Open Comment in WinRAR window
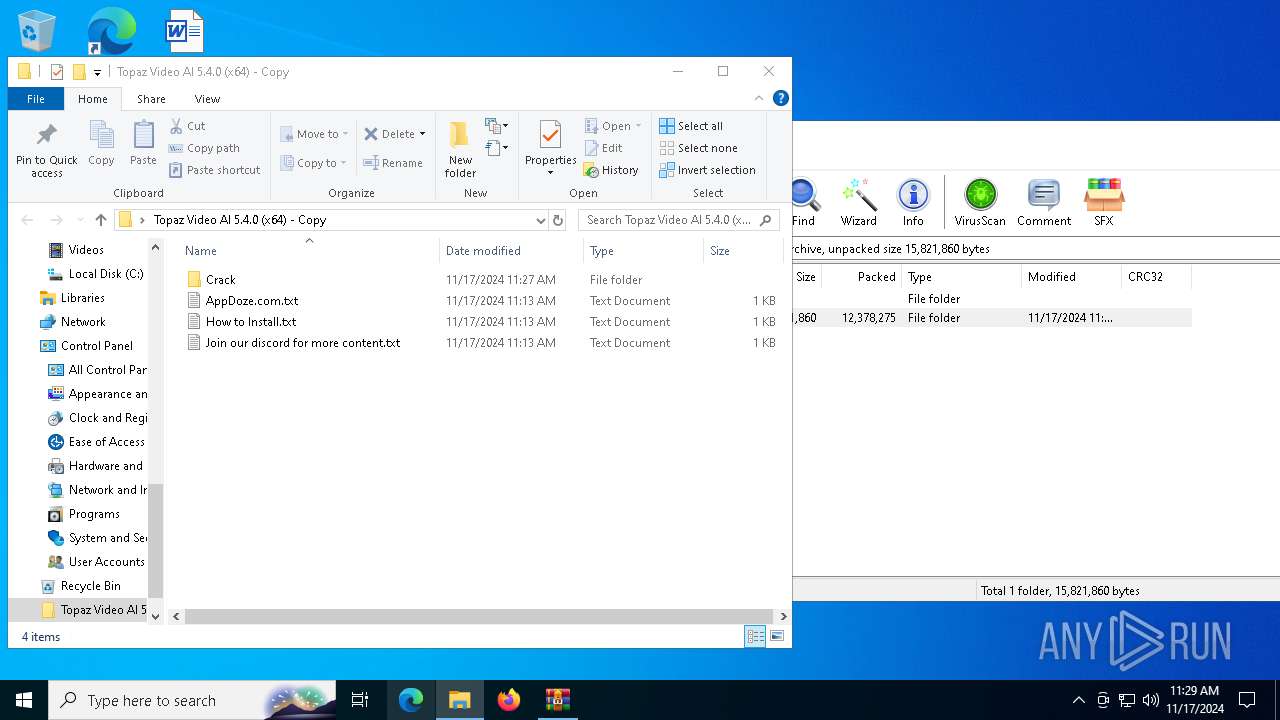Viewport: 1280px width, 720px height. pyautogui.click(x=1044, y=203)
